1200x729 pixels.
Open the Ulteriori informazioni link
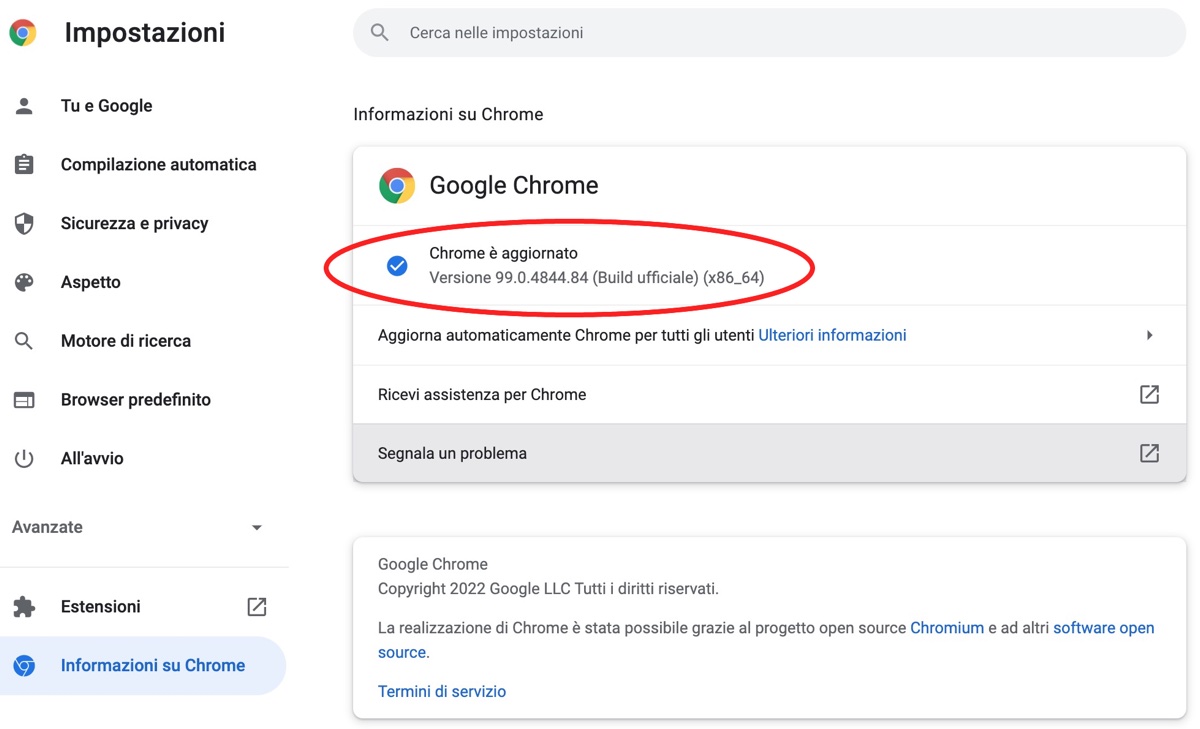pyautogui.click(x=832, y=336)
